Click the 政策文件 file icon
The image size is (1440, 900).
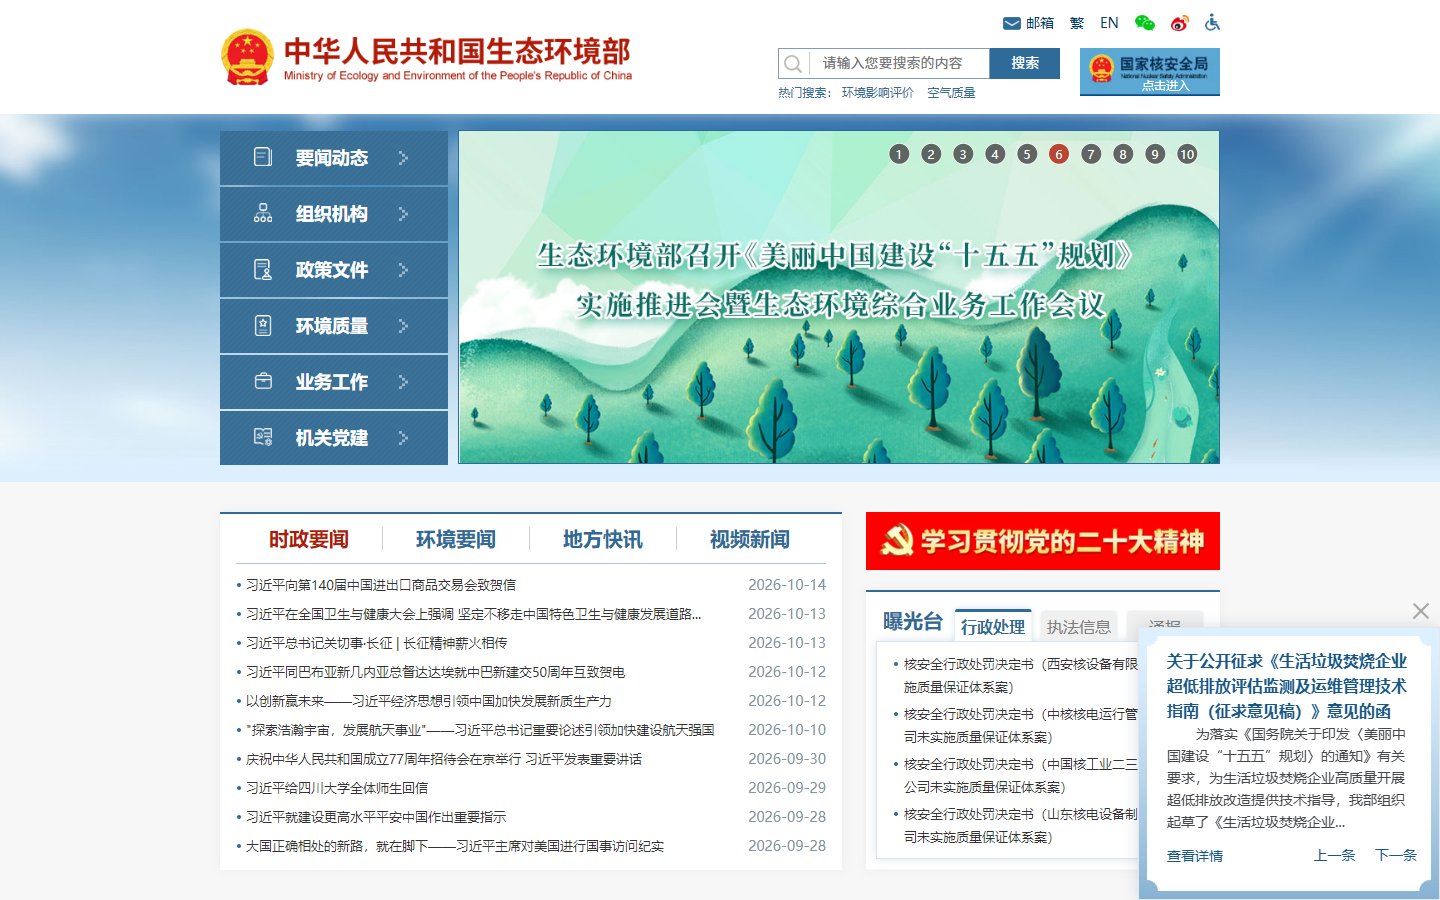coord(263,269)
